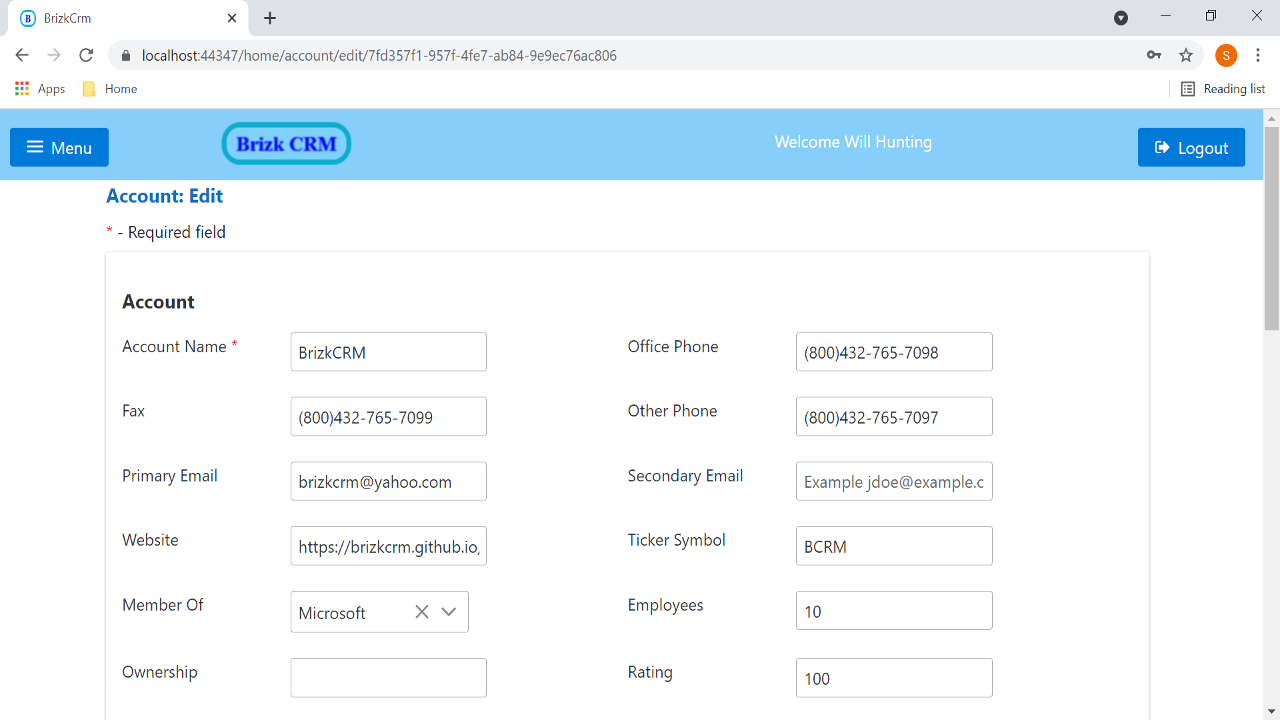Go forward in browser history
Screen dimensions: 1280x720
(x=54, y=55)
